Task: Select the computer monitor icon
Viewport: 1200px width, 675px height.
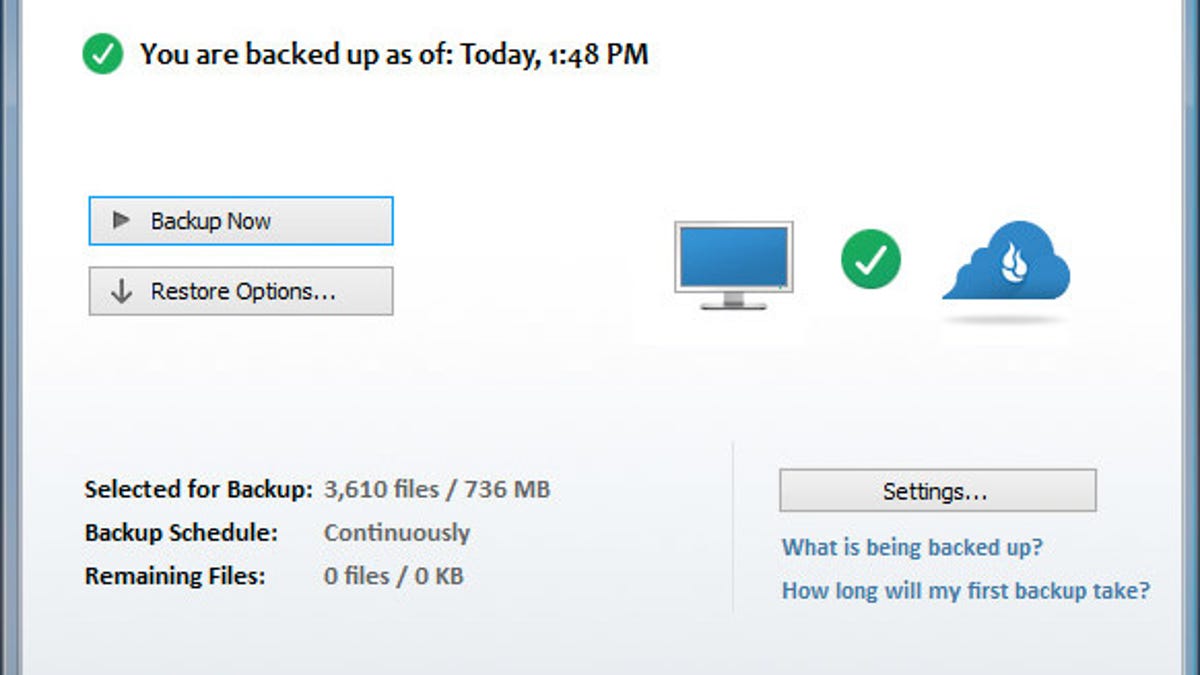Action: 734,264
